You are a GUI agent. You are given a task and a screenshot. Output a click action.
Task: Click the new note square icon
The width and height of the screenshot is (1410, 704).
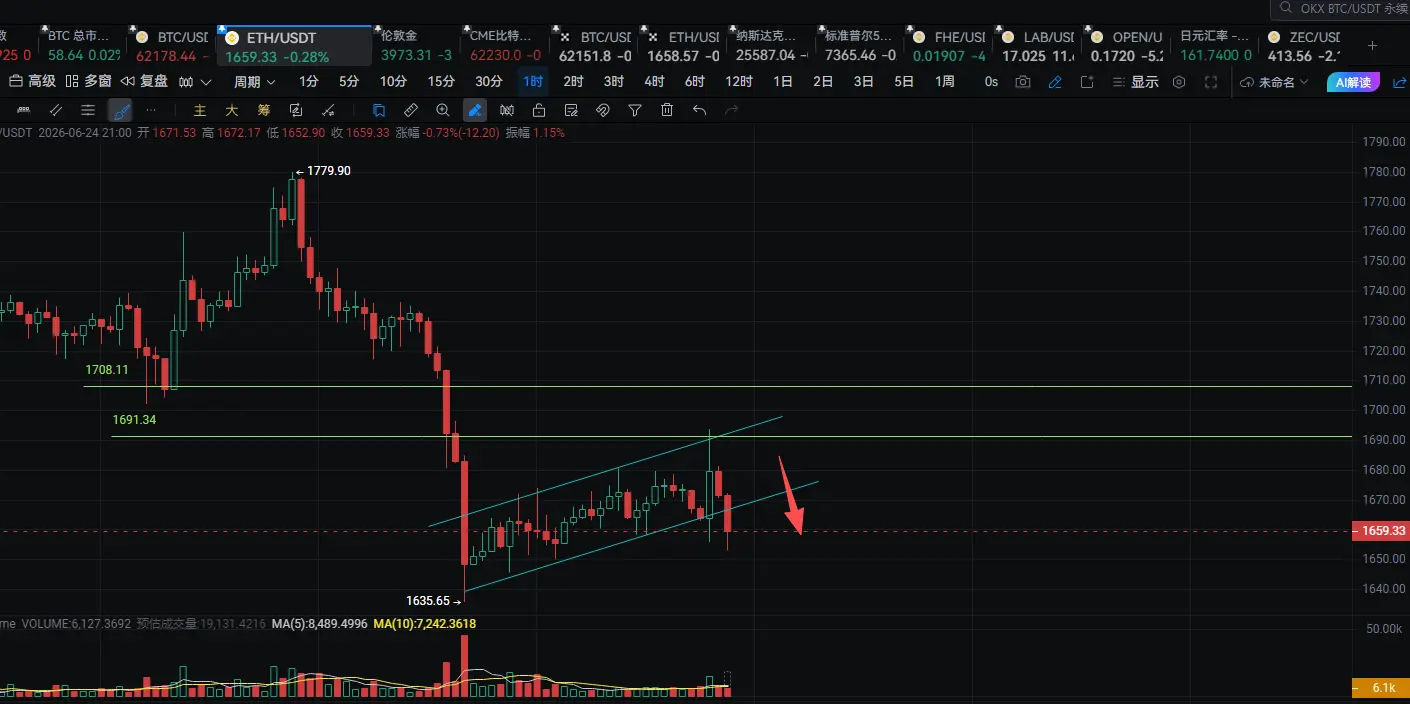click(x=1087, y=82)
